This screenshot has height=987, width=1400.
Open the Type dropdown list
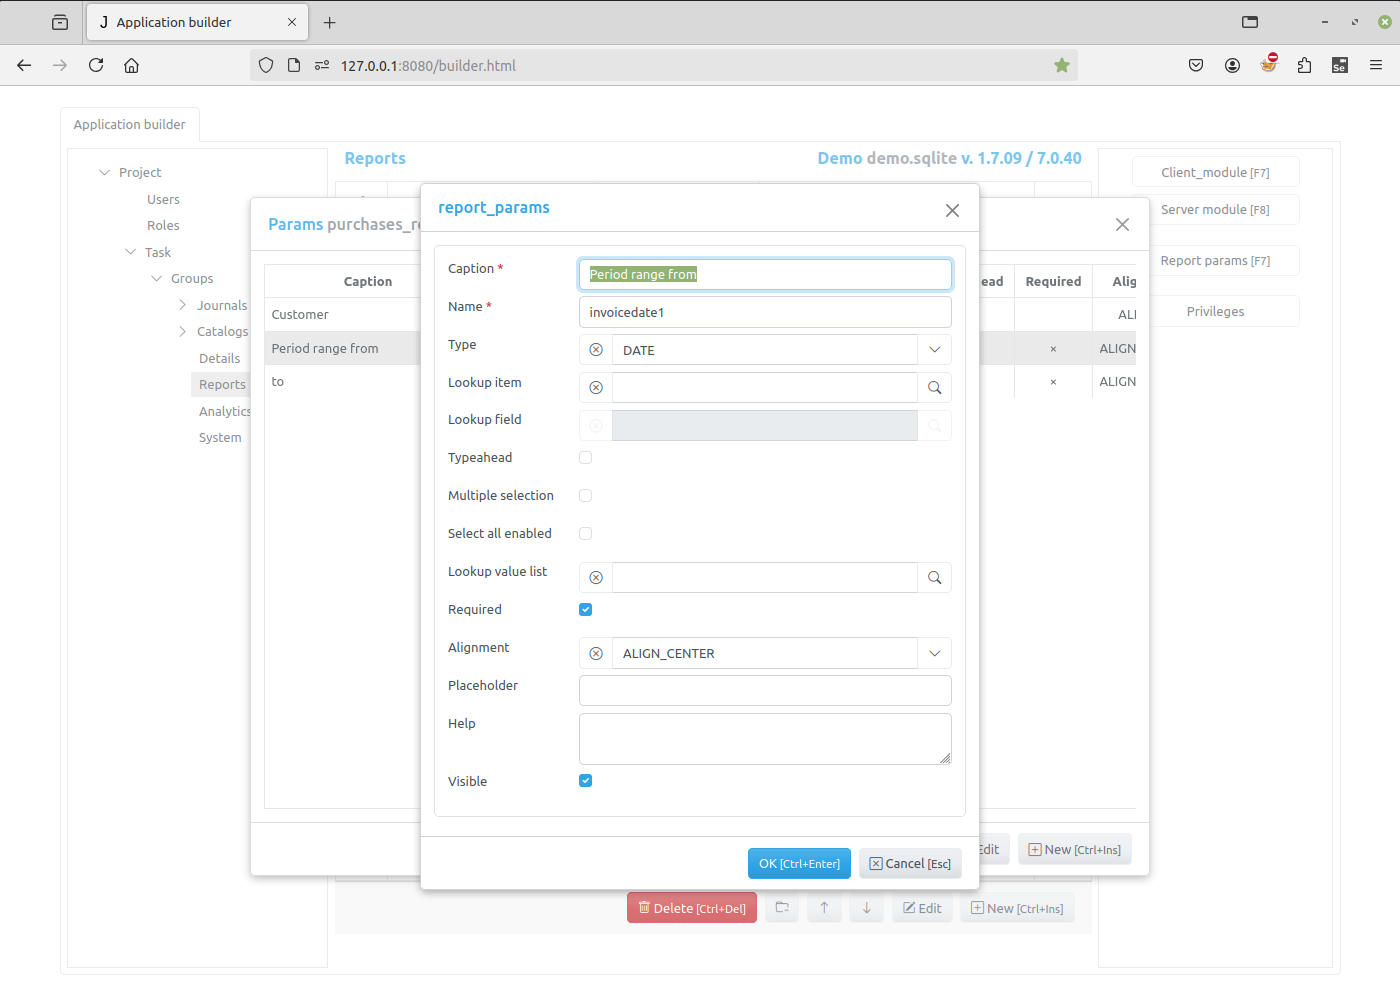(934, 350)
